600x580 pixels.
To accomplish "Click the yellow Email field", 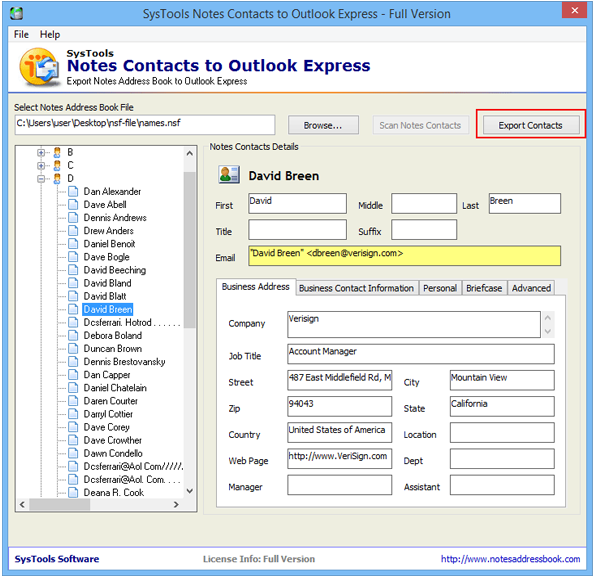I will point(404,256).
